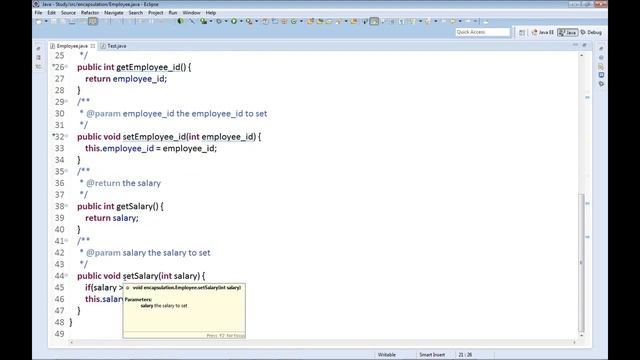Open the Window menu
This screenshot has height=360, width=640.
(x=191, y=13)
